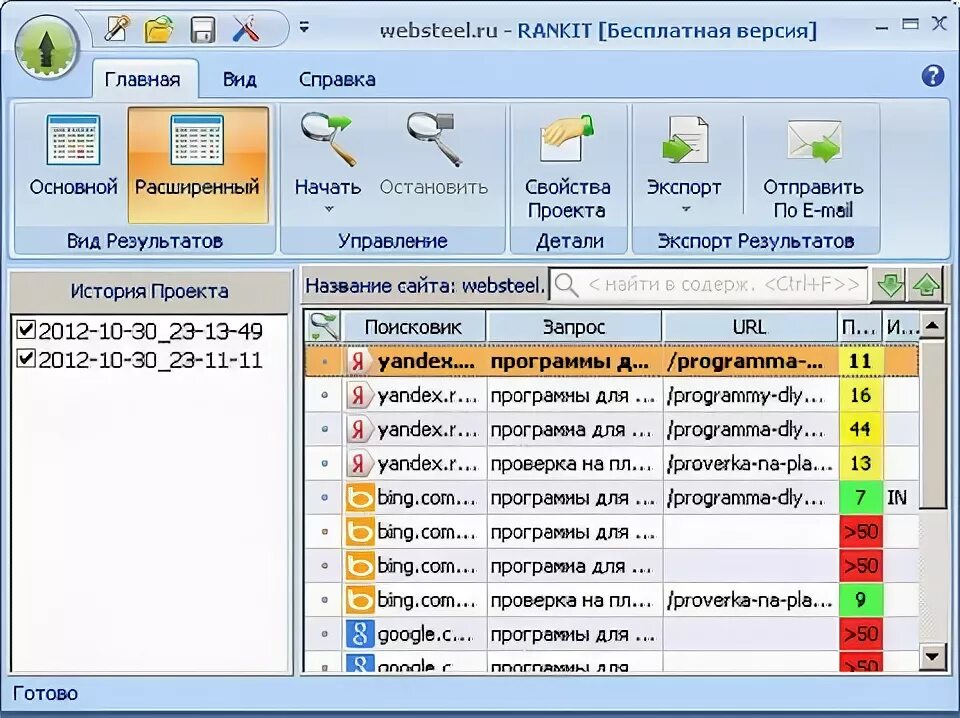Sort by the Поисковик column header
The height and width of the screenshot is (718, 960).
tap(413, 327)
